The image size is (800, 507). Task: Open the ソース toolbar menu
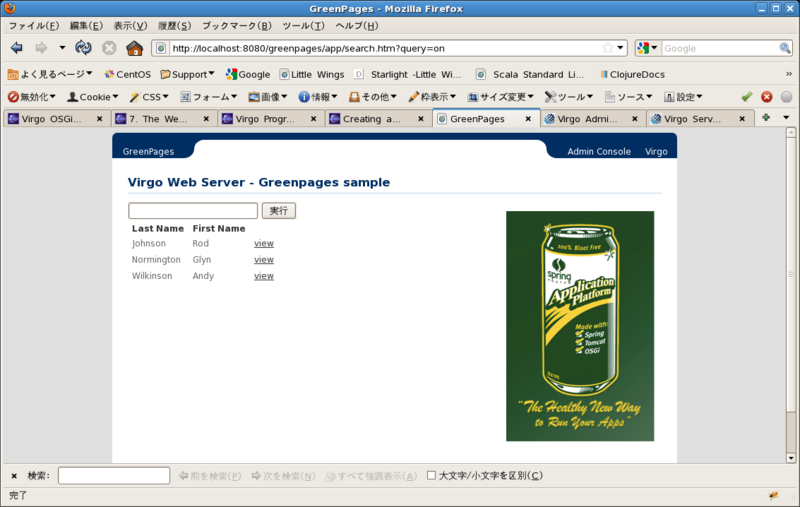click(x=629, y=96)
